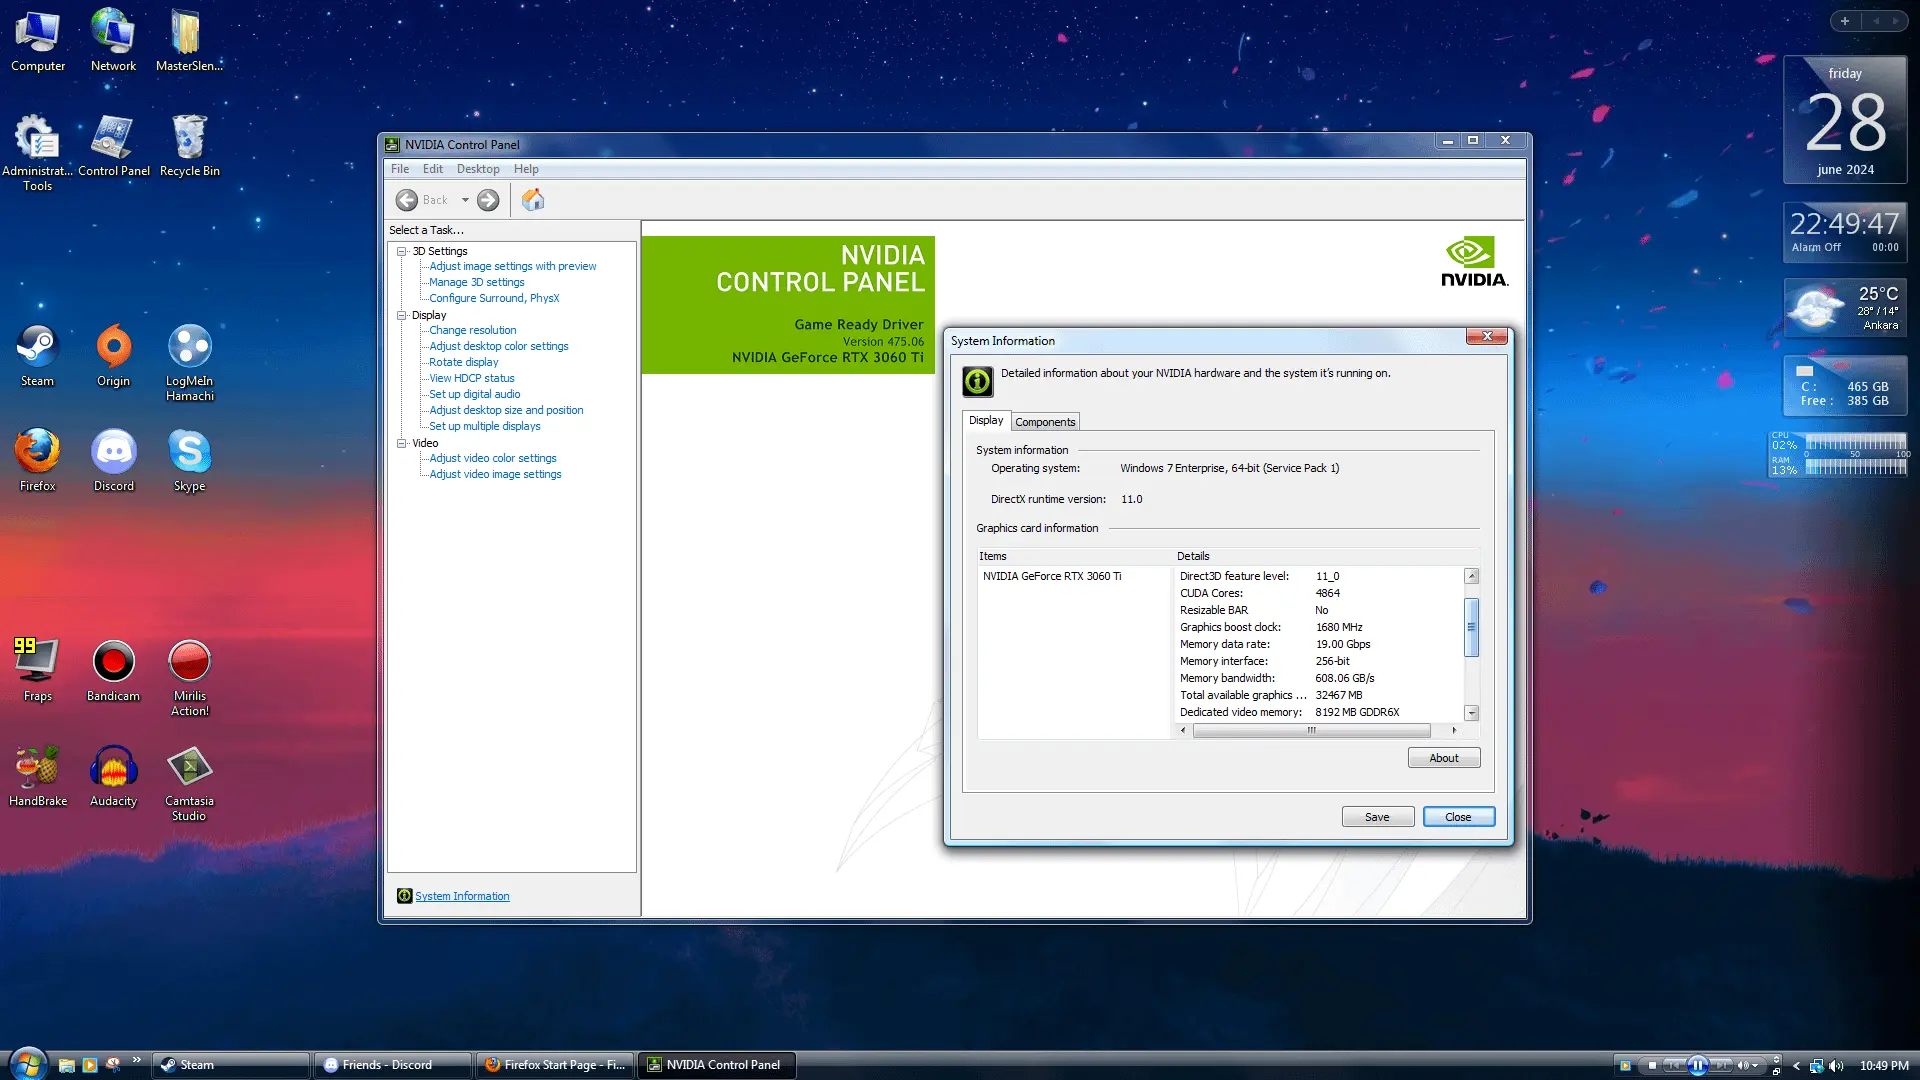The height and width of the screenshot is (1080, 1920).
Task: Click the Audacity desktop icon
Action: (113, 776)
